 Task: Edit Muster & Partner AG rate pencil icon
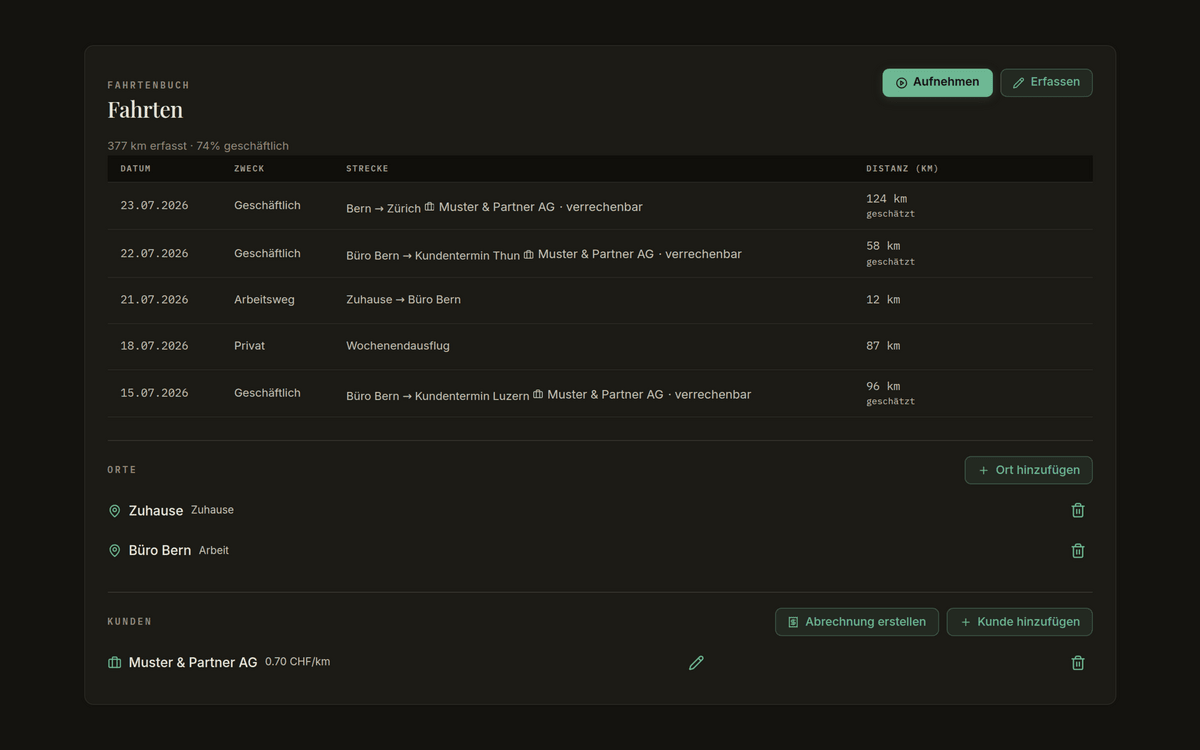click(x=696, y=663)
